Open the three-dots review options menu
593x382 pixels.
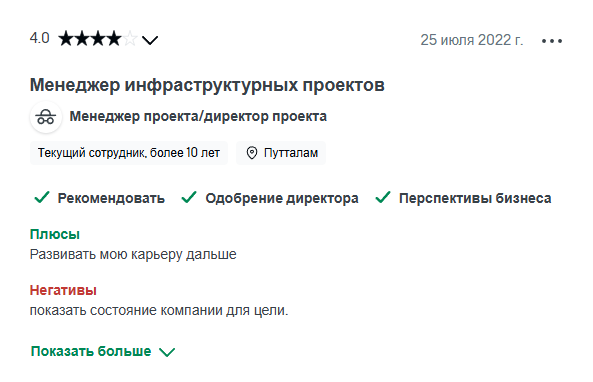tap(552, 40)
